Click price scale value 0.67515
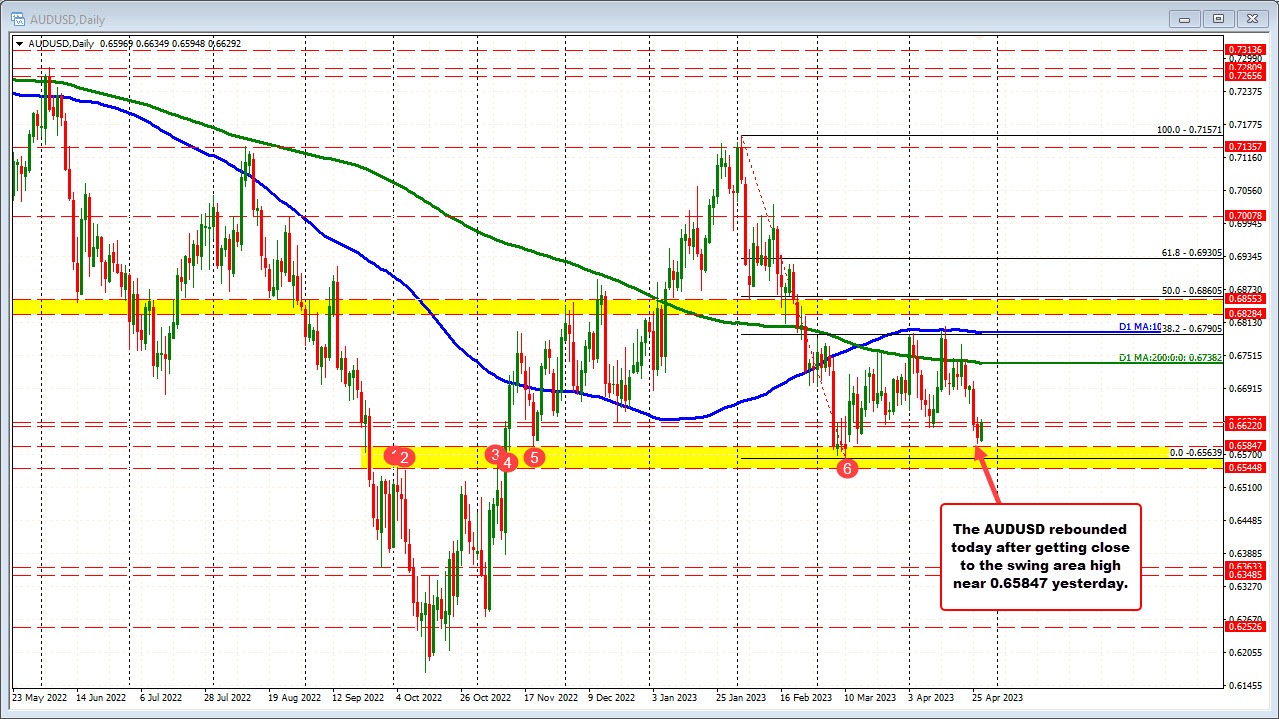The image size is (1279, 719). 1245,355
